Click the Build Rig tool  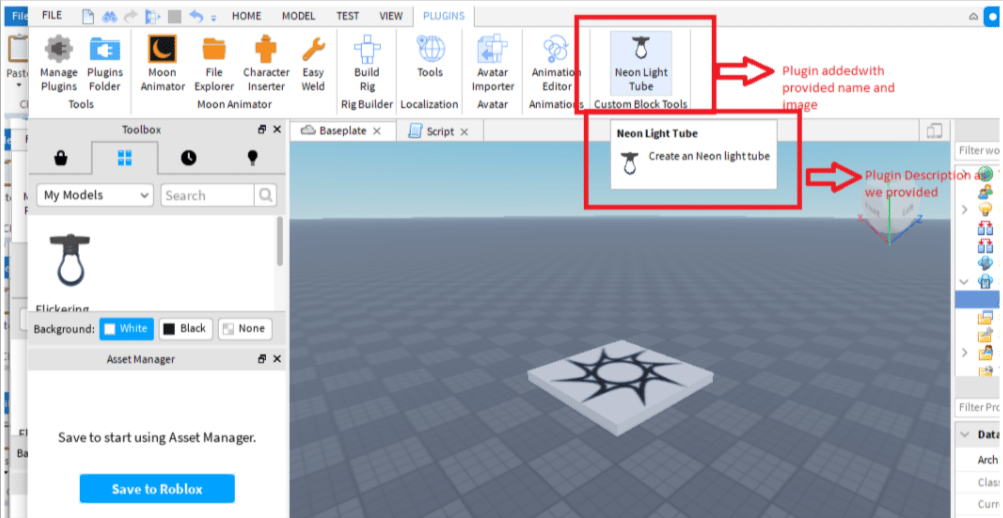tap(367, 64)
